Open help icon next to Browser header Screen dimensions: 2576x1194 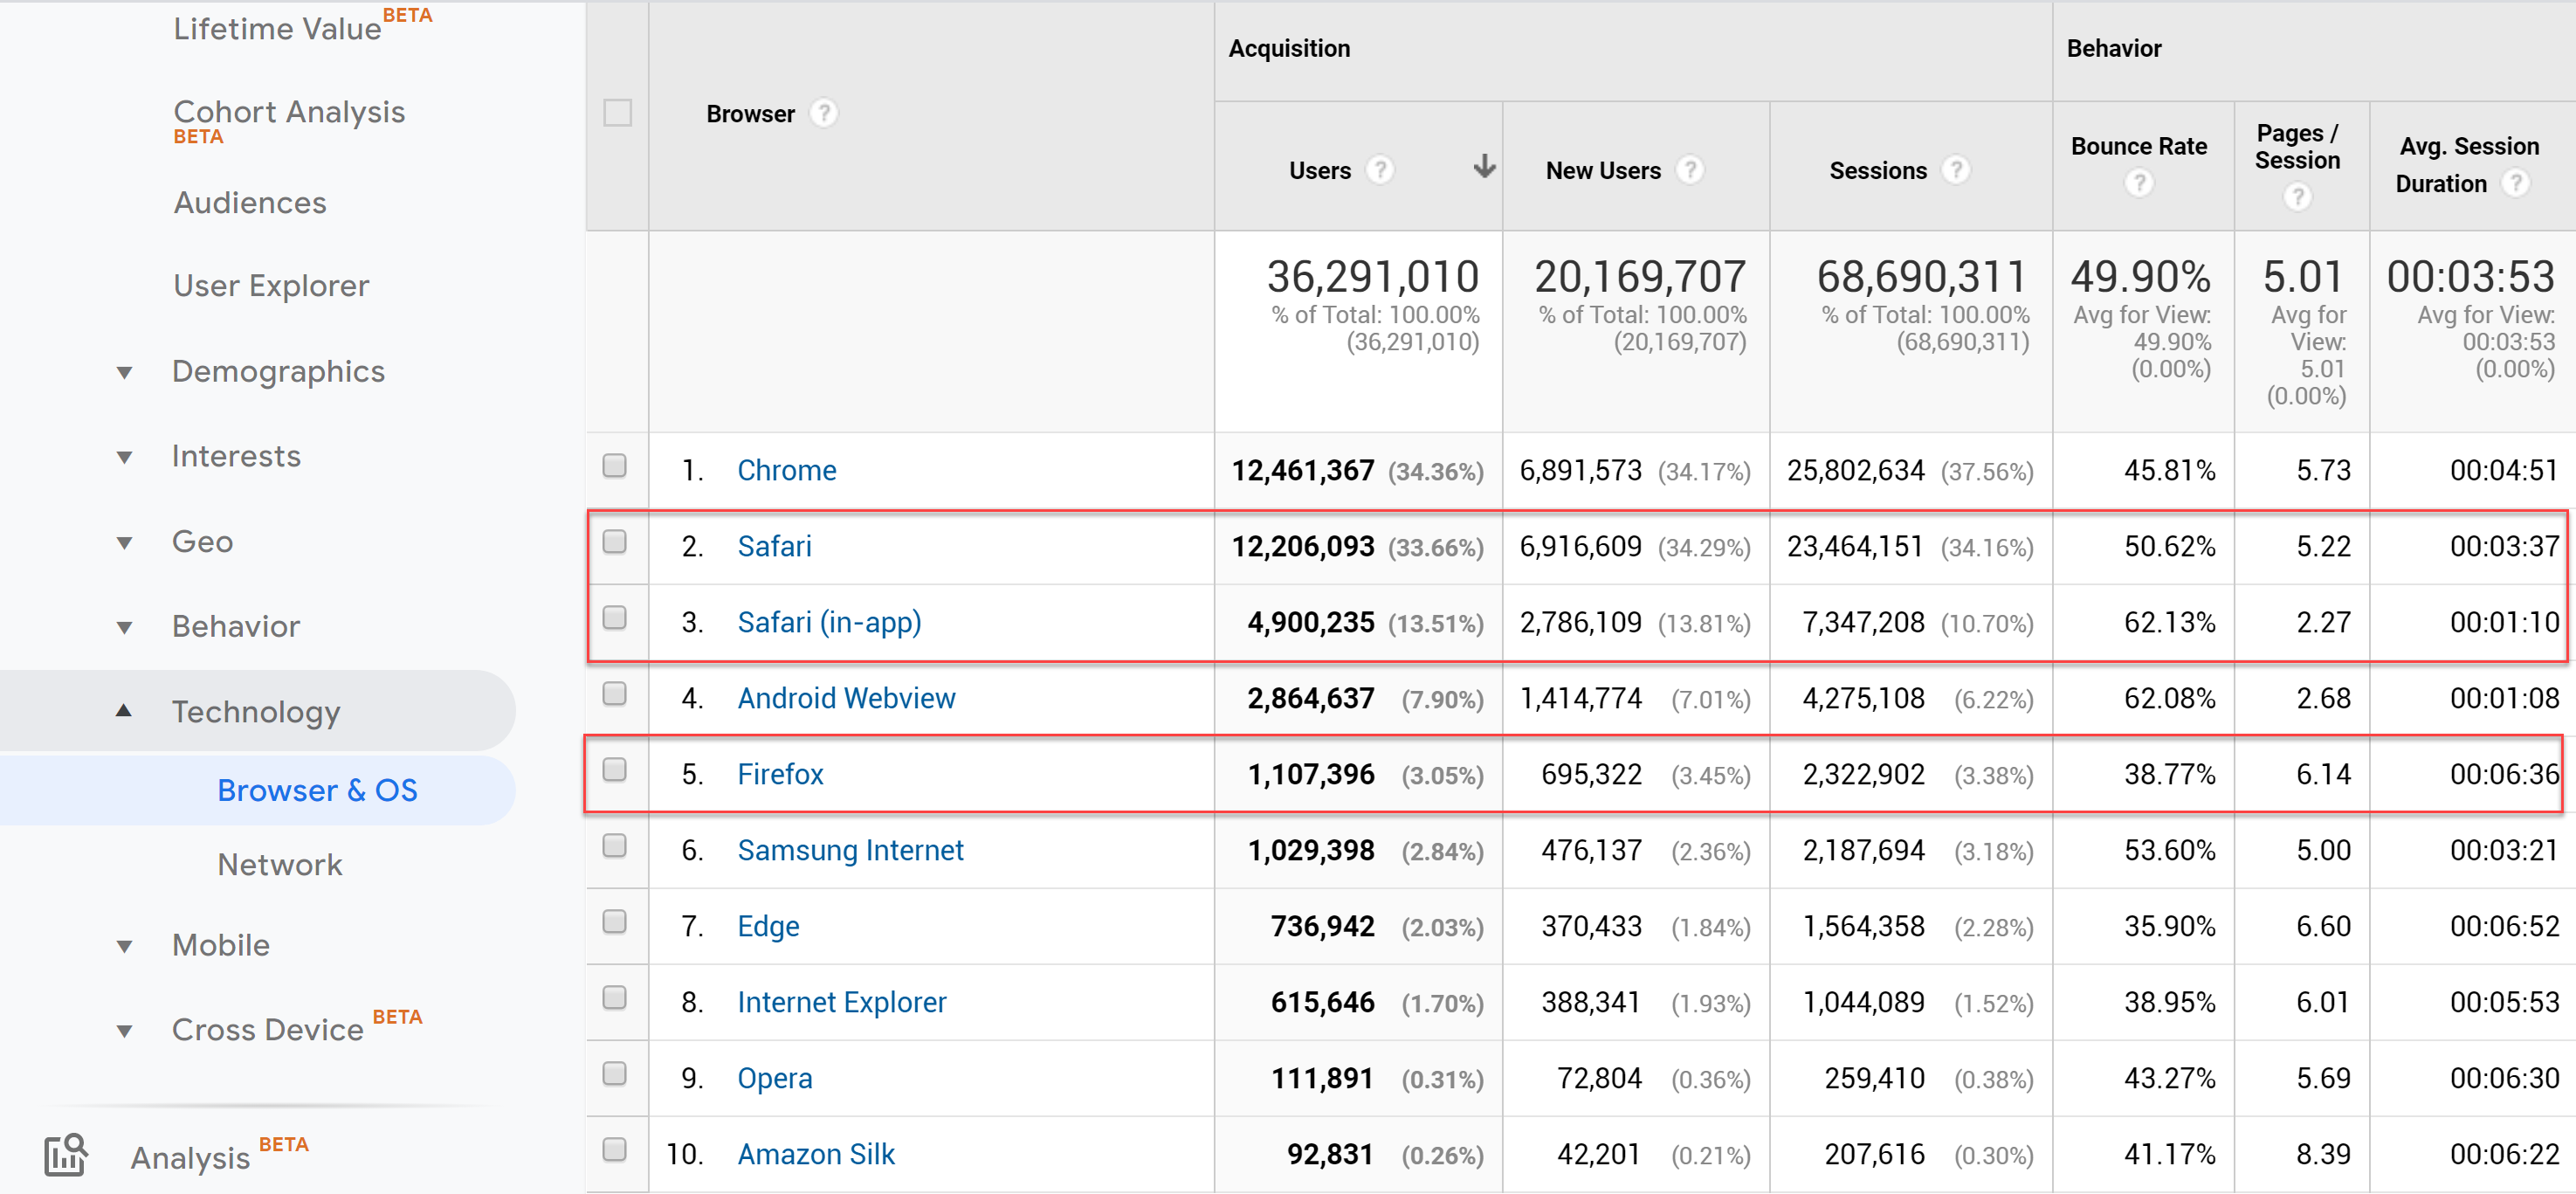(x=823, y=113)
